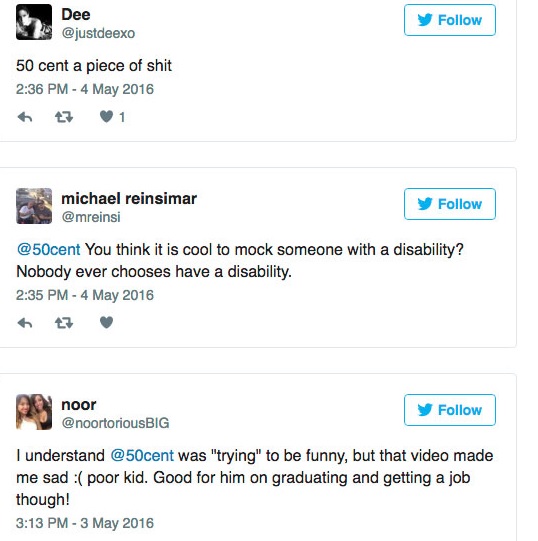The image size is (538, 541).
Task: Retweet michael reinsimar's tweet
Action: click(64, 323)
